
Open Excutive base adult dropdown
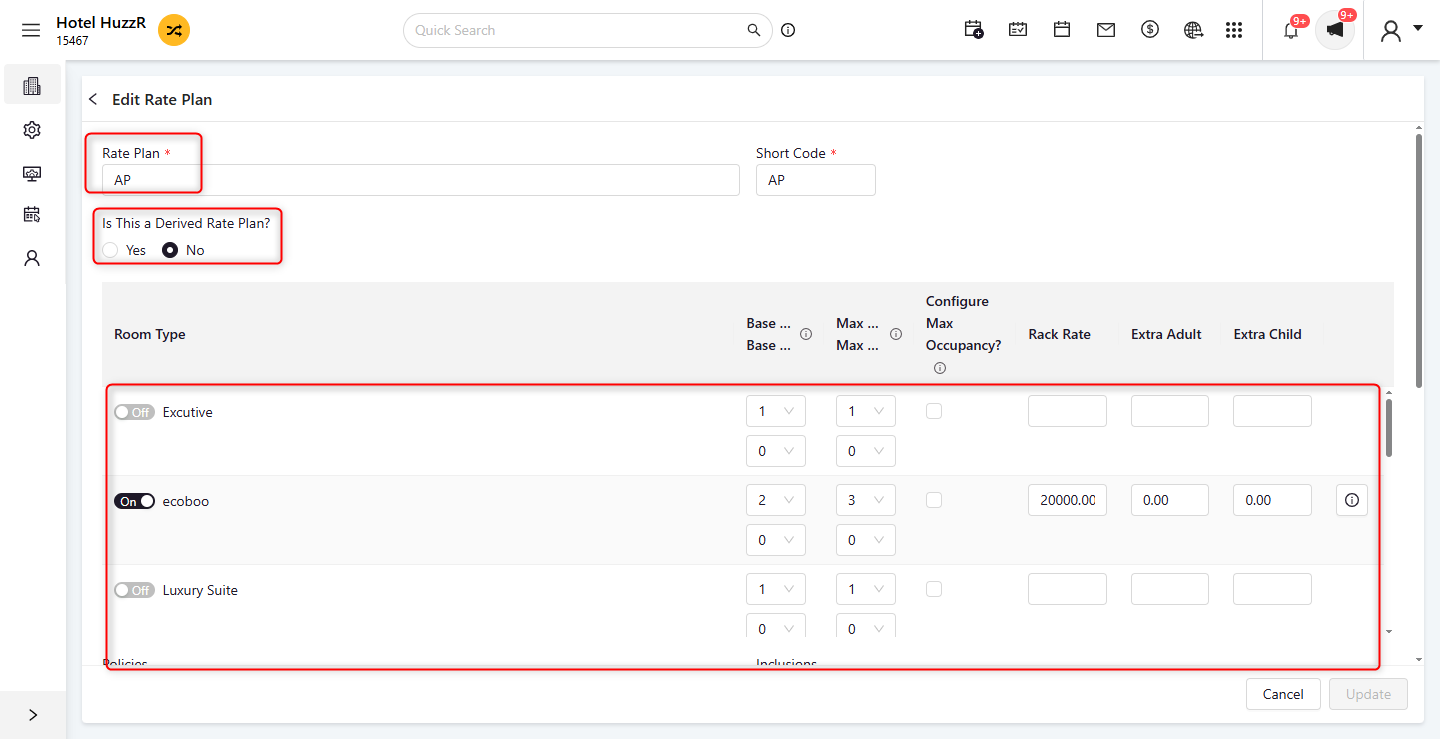pos(776,411)
